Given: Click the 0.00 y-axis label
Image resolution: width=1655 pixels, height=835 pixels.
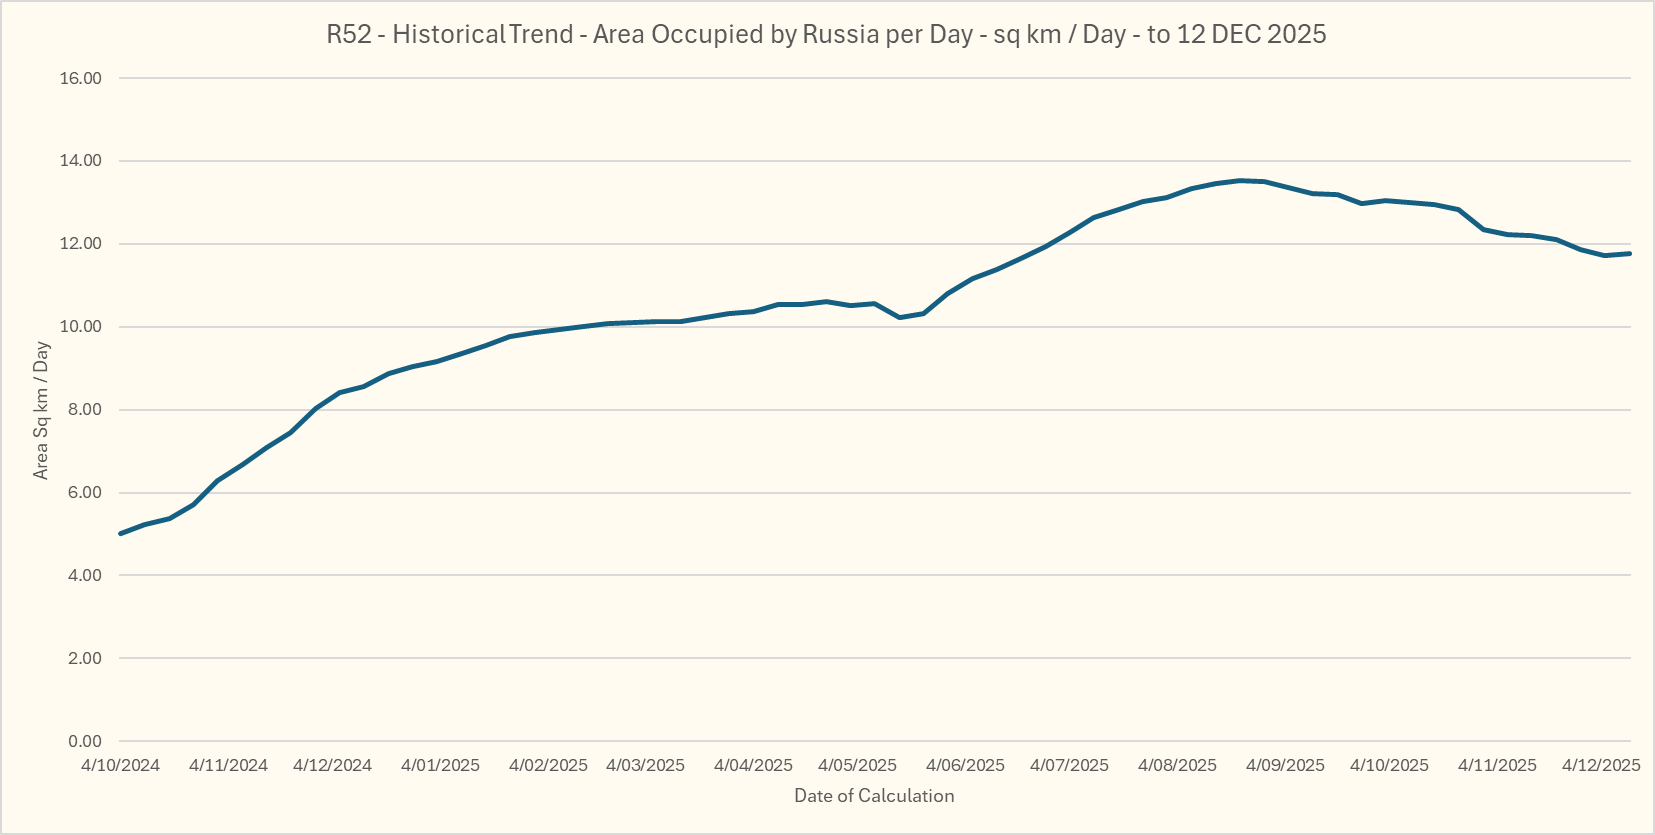Looking at the screenshot, I should click(84, 741).
